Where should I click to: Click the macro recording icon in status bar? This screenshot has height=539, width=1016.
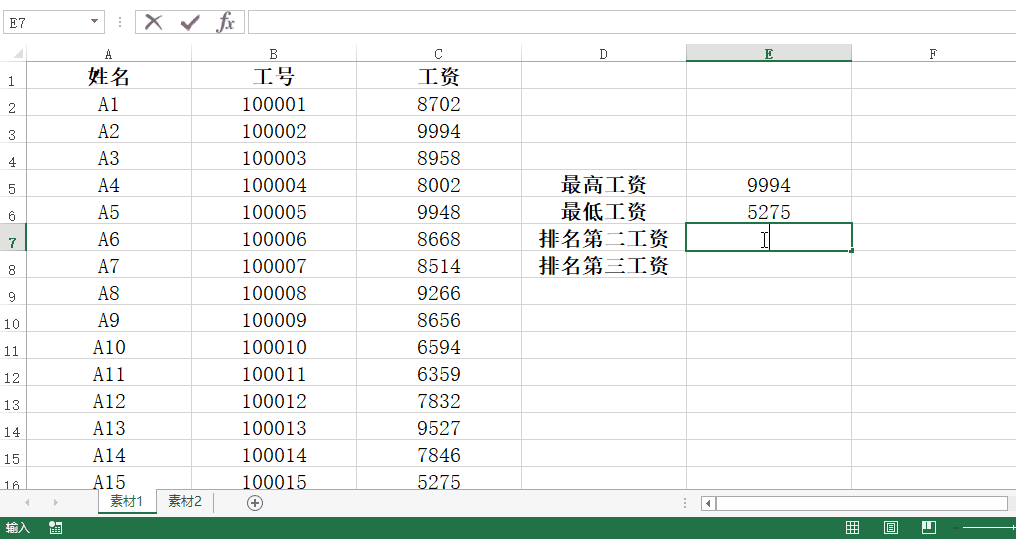[55, 527]
